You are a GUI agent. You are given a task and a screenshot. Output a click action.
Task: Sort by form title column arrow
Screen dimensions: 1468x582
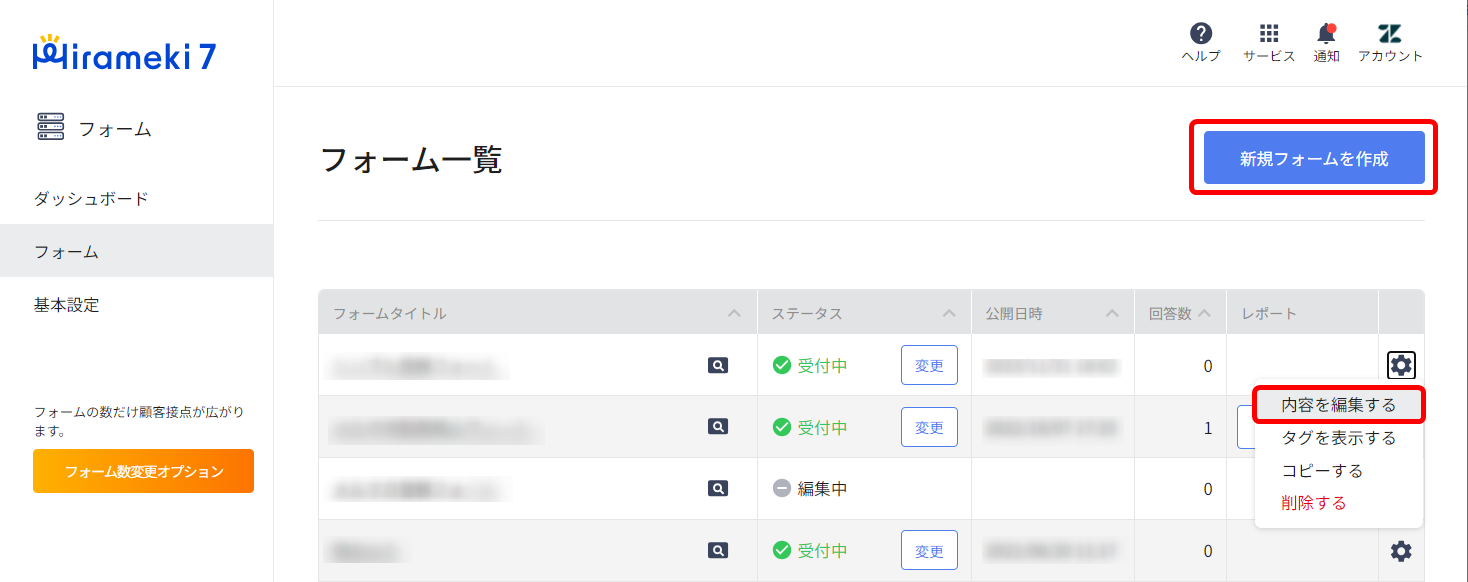point(735,314)
